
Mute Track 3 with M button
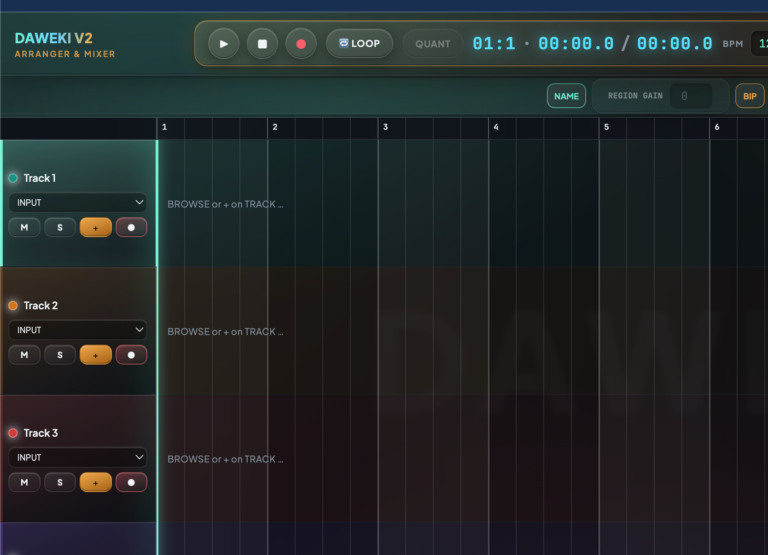click(x=24, y=482)
